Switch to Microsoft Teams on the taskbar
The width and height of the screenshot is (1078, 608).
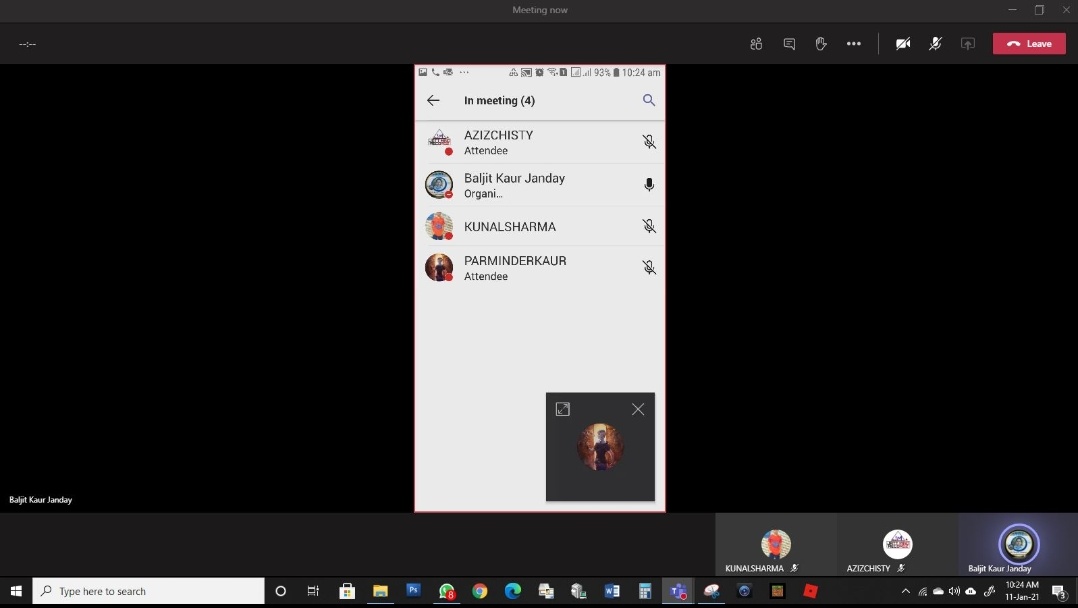[678, 591]
